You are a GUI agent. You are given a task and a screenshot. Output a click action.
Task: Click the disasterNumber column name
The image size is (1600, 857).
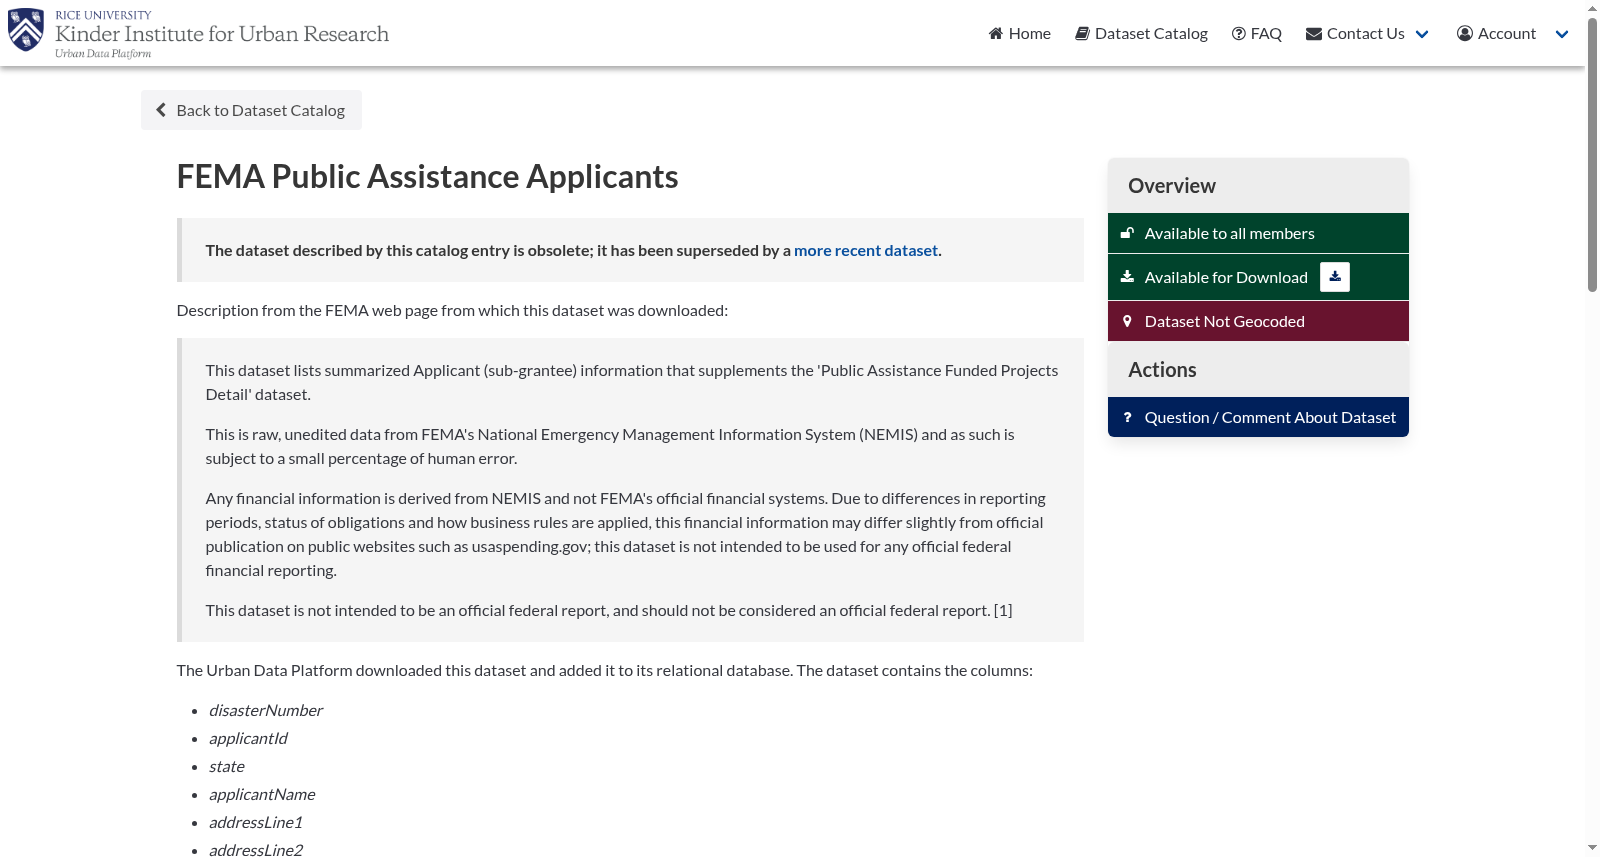[x=266, y=710]
